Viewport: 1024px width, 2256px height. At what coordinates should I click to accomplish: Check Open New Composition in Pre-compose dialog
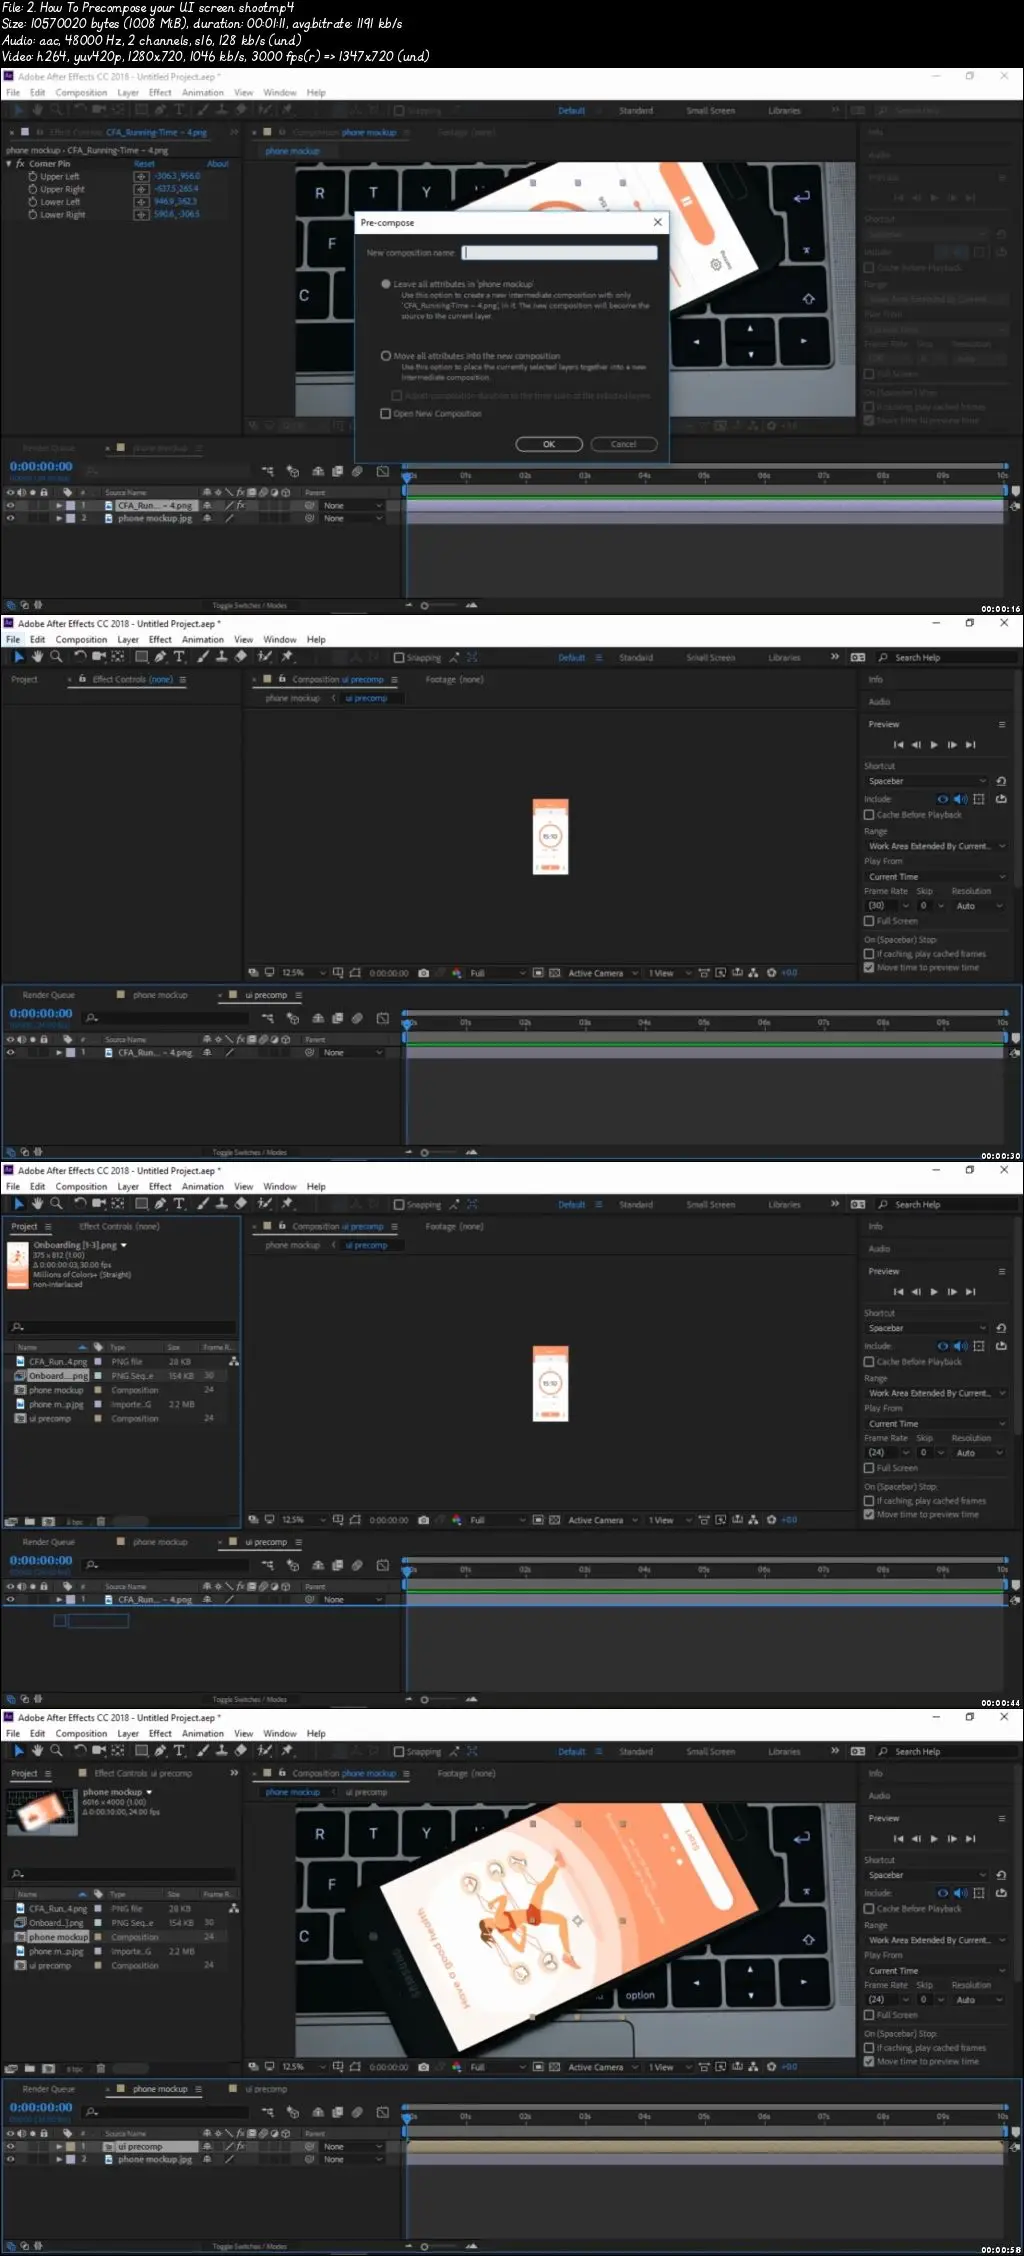tap(386, 413)
